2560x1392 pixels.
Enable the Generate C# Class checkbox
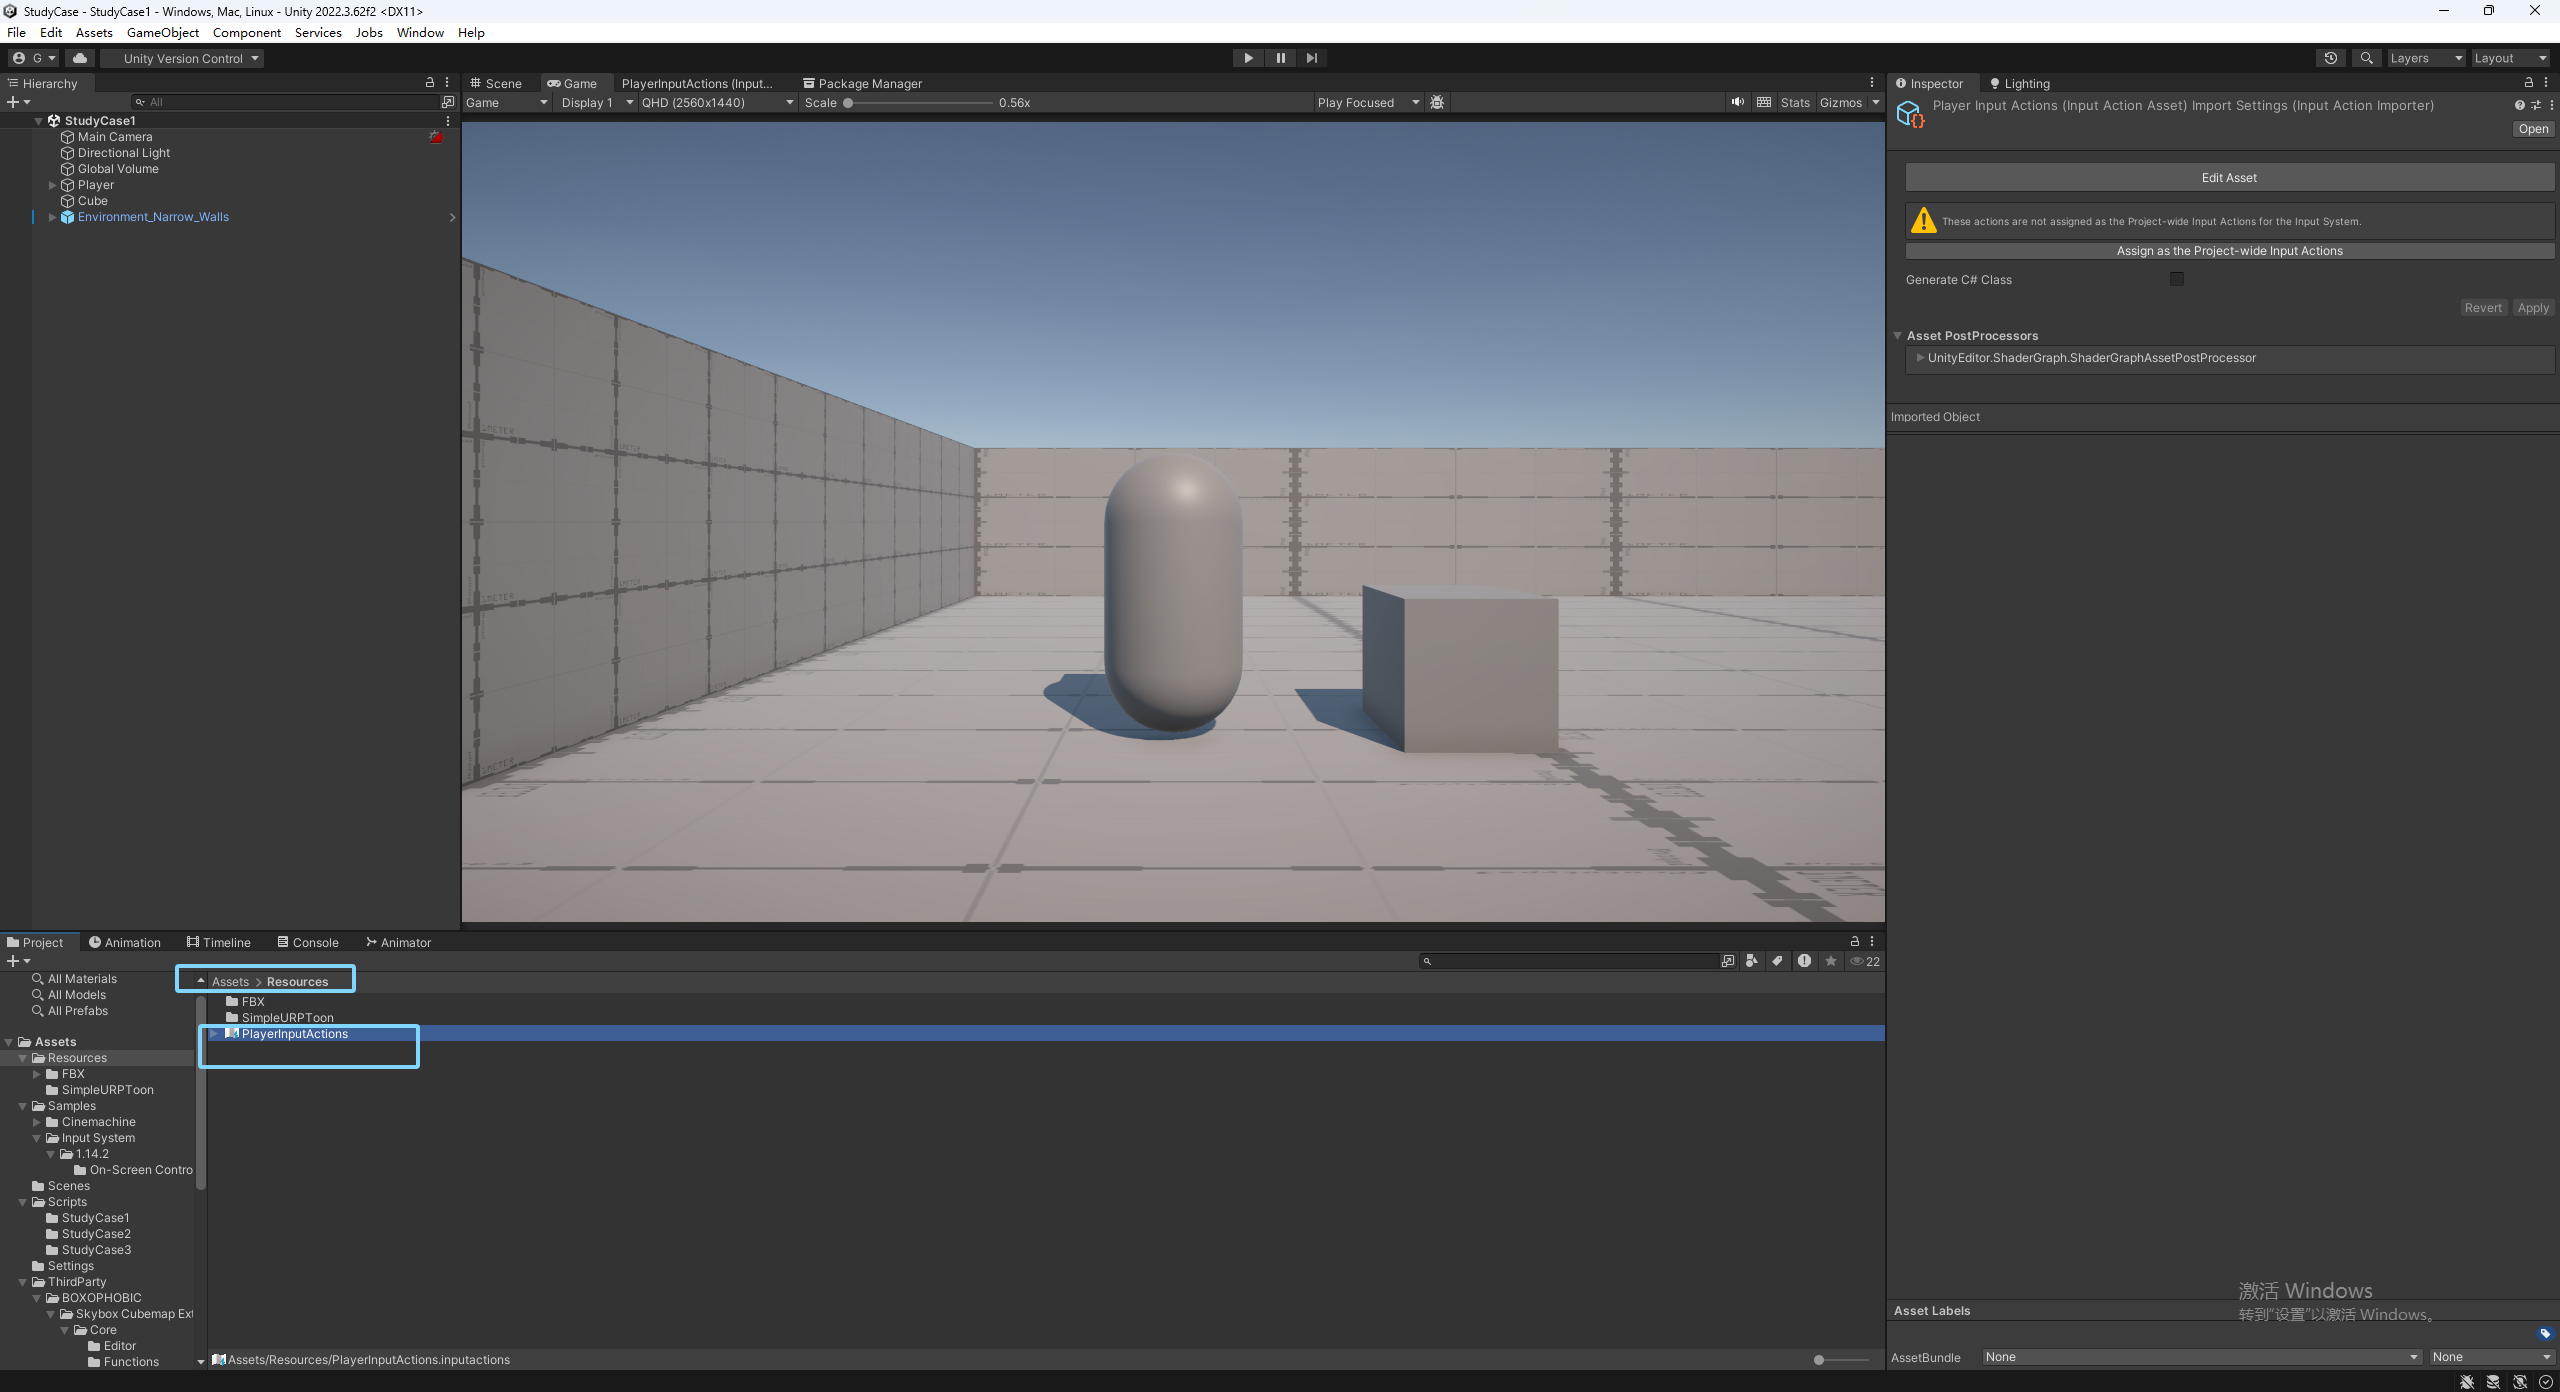[x=2177, y=279]
